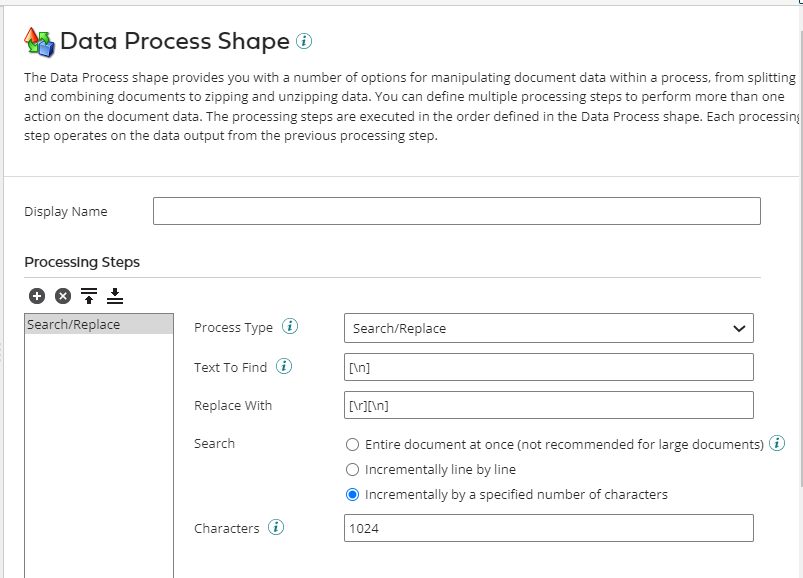Image resolution: width=803 pixels, height=578 pixels.
Task: Select Search/Replace step in the steps list
Action: (x=99, y=325)
